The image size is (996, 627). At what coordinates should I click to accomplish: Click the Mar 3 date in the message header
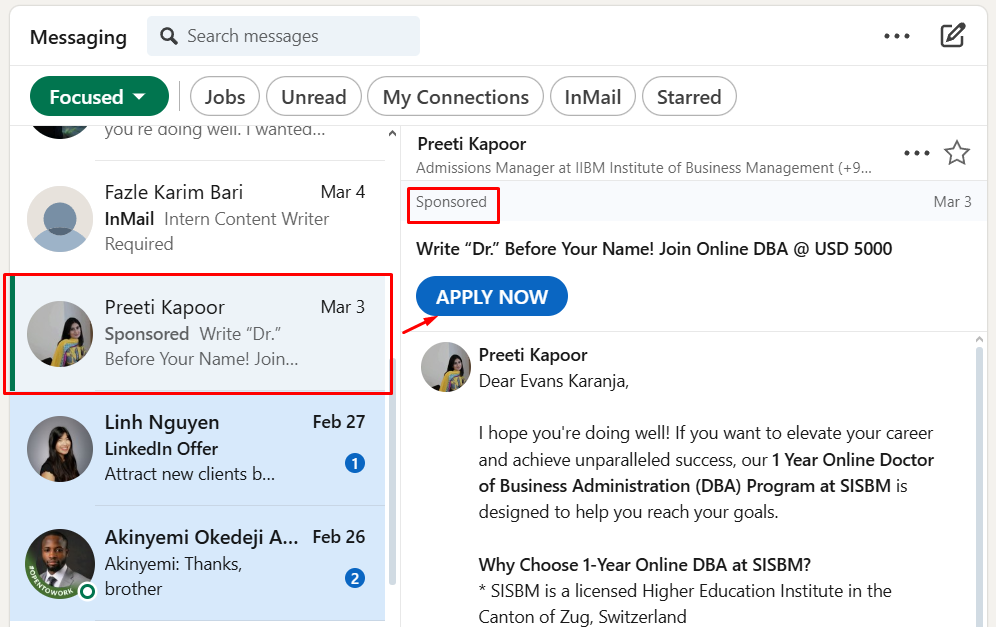tap(952, 202)
